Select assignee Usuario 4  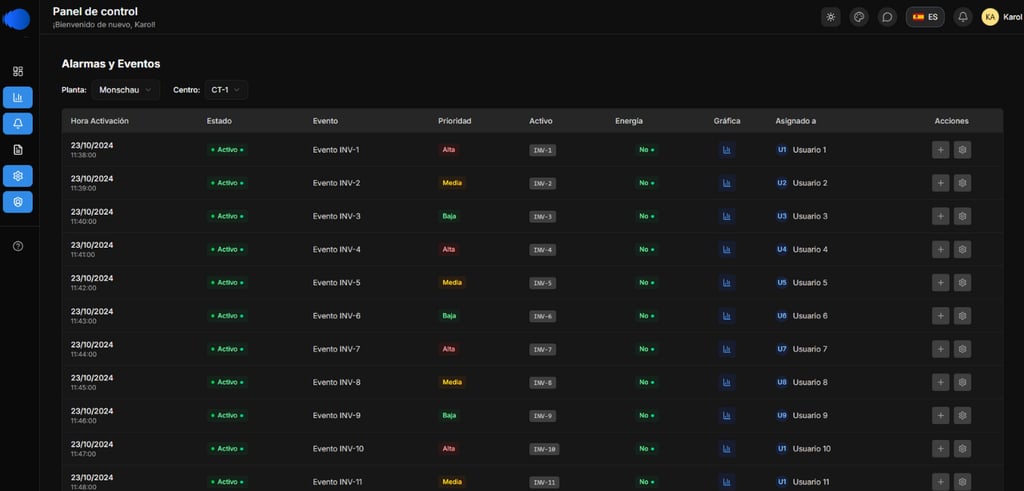[x=801, y=249]
